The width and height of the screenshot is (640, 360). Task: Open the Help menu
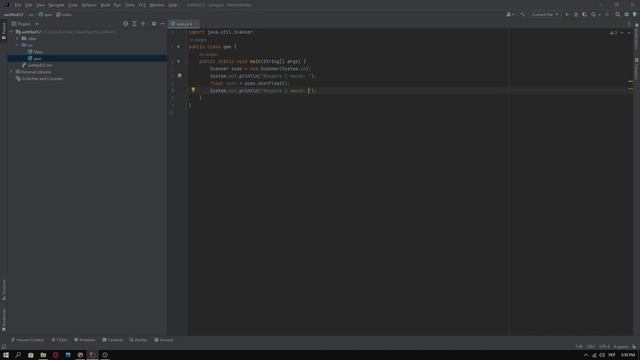173,5
